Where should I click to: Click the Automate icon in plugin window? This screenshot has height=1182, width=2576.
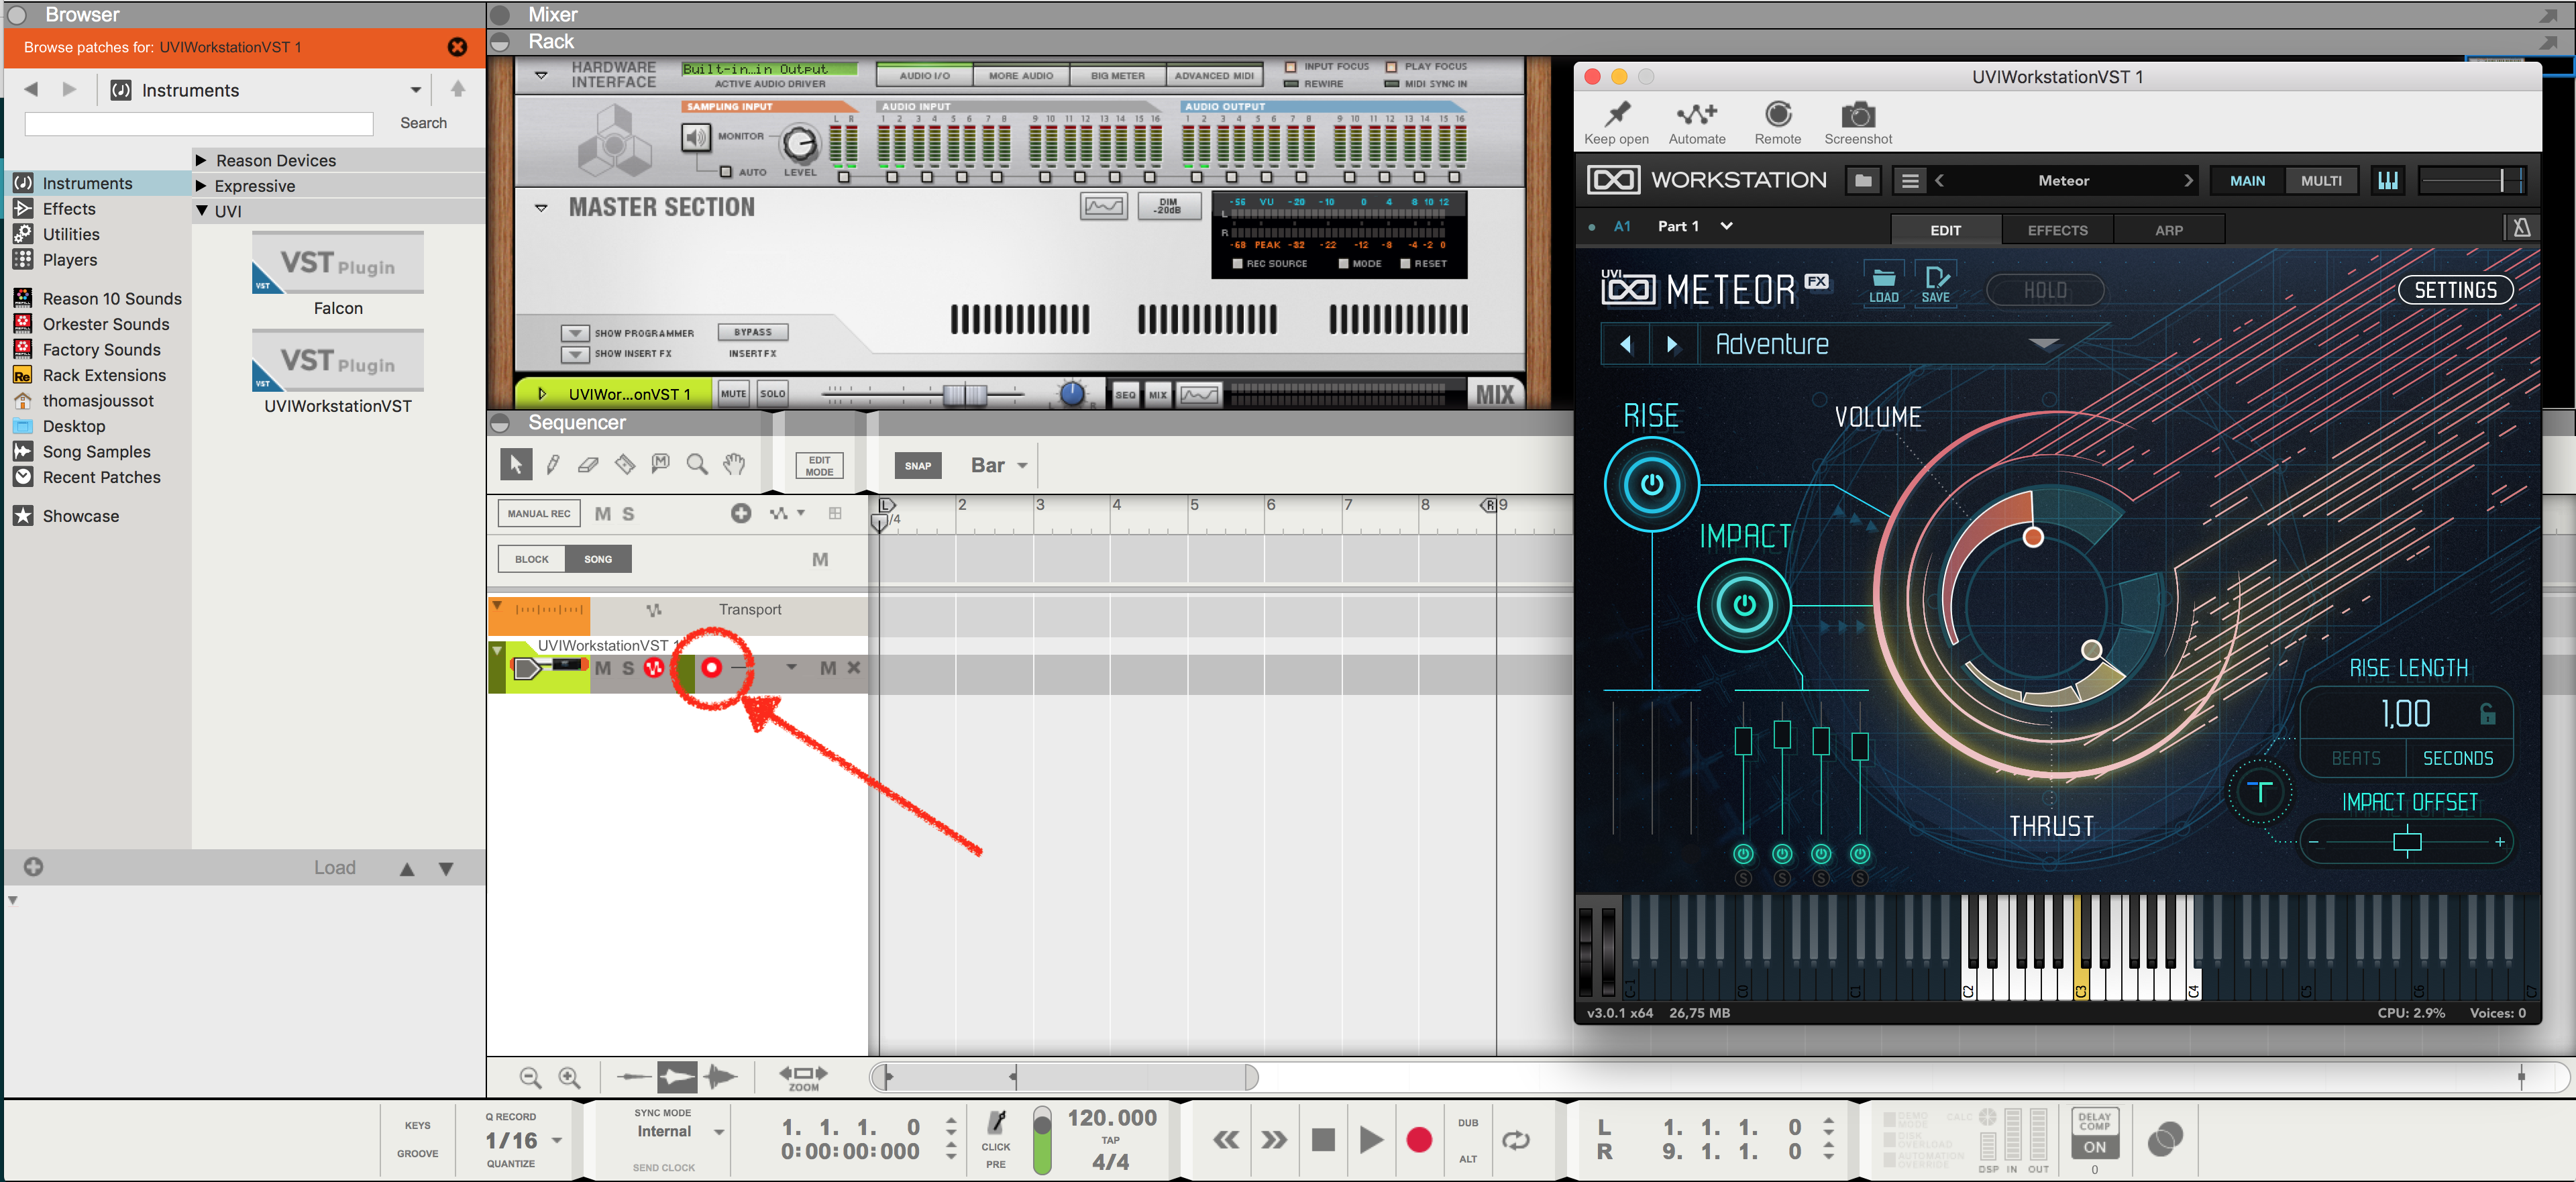(x=1696, y=114)
